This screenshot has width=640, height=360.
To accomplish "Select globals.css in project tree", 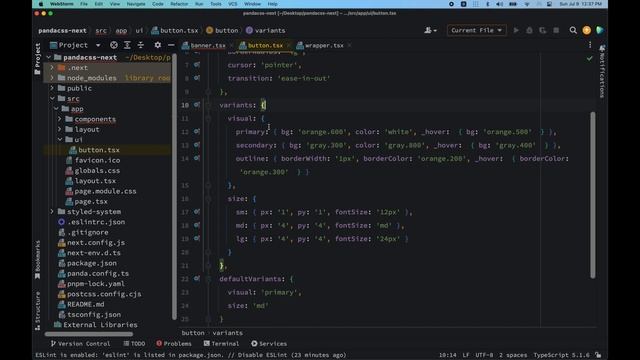I will [97, 170].
